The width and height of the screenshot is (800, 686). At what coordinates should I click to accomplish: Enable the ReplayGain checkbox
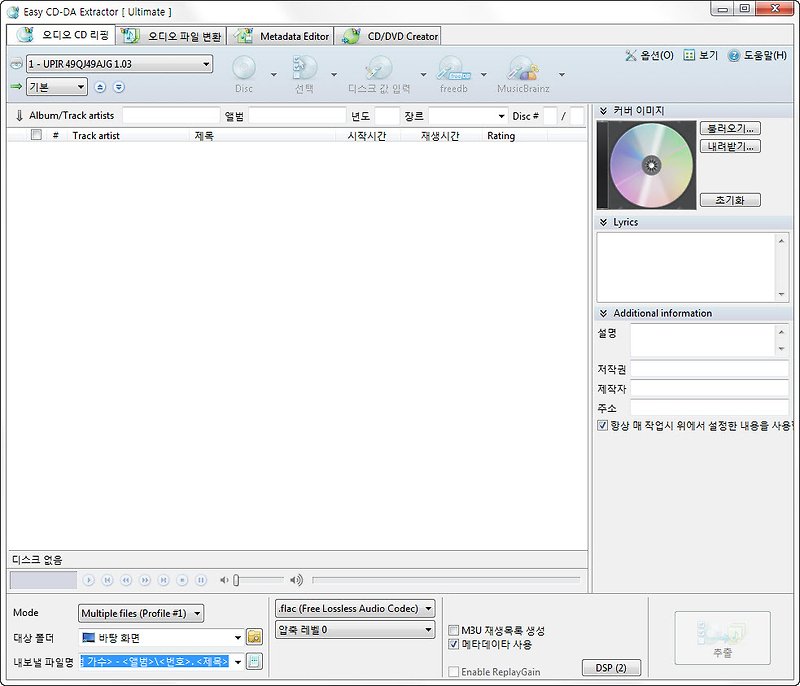[454, 672]
